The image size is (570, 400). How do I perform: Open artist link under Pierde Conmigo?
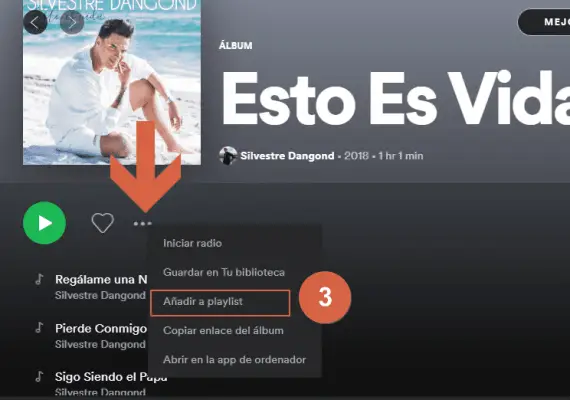pyautogui.click(x=100, y=344)
